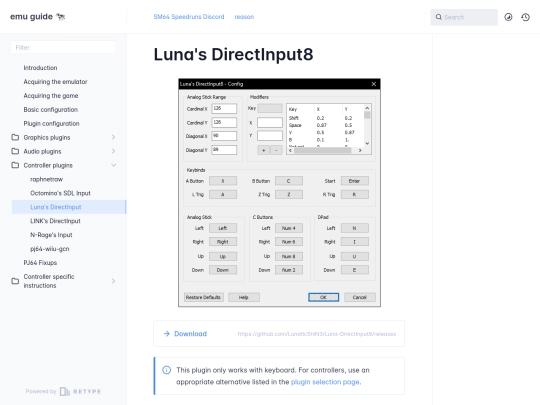The image size is (540, 405).
Task: Open the Powered by Retype link
Action: click(63, 391)
